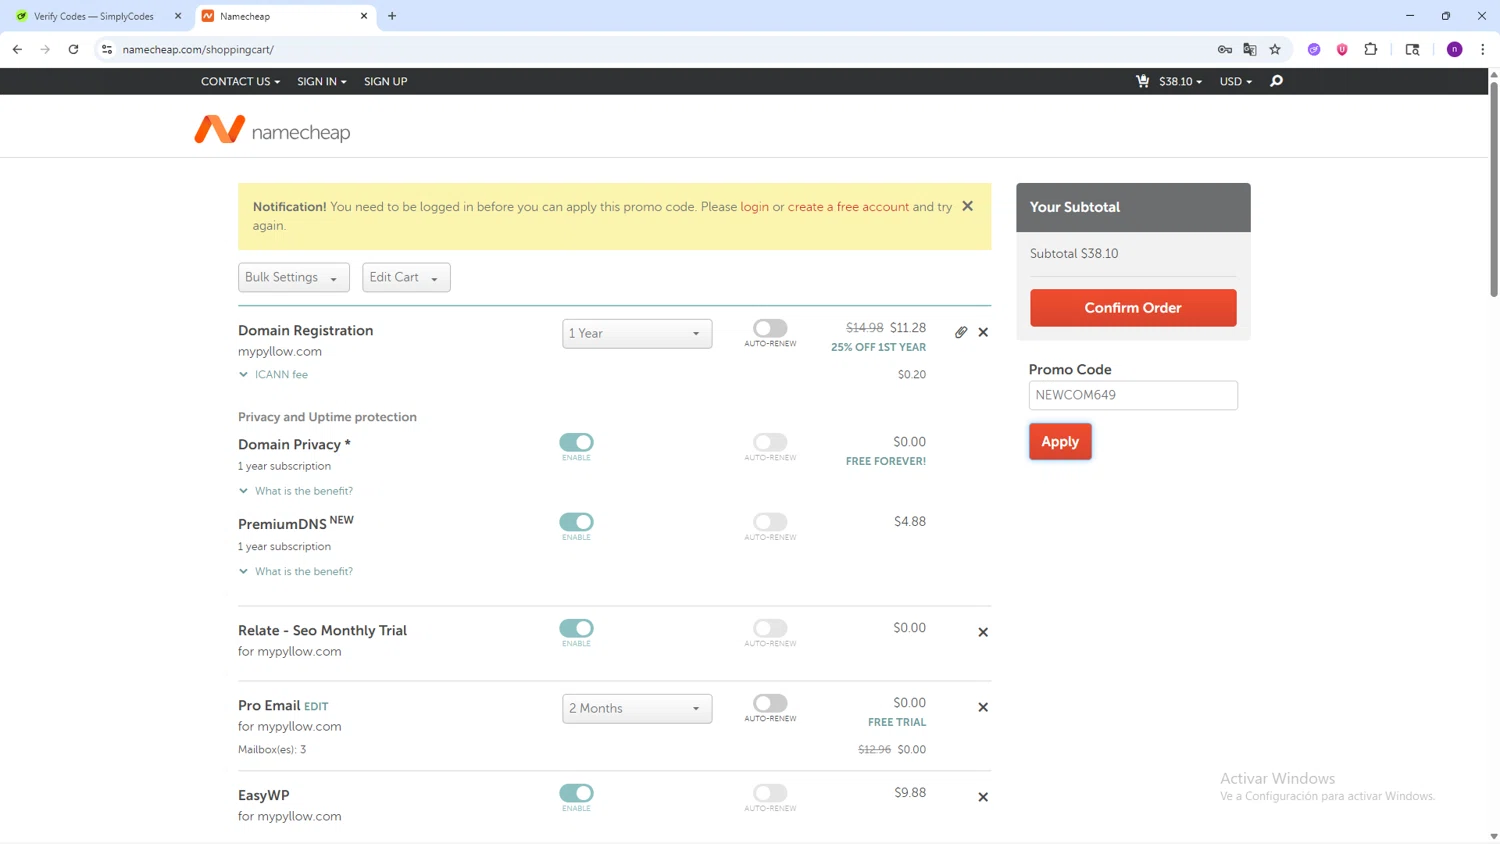Toggle auto-renew for Pro Email

coord(770,703)
